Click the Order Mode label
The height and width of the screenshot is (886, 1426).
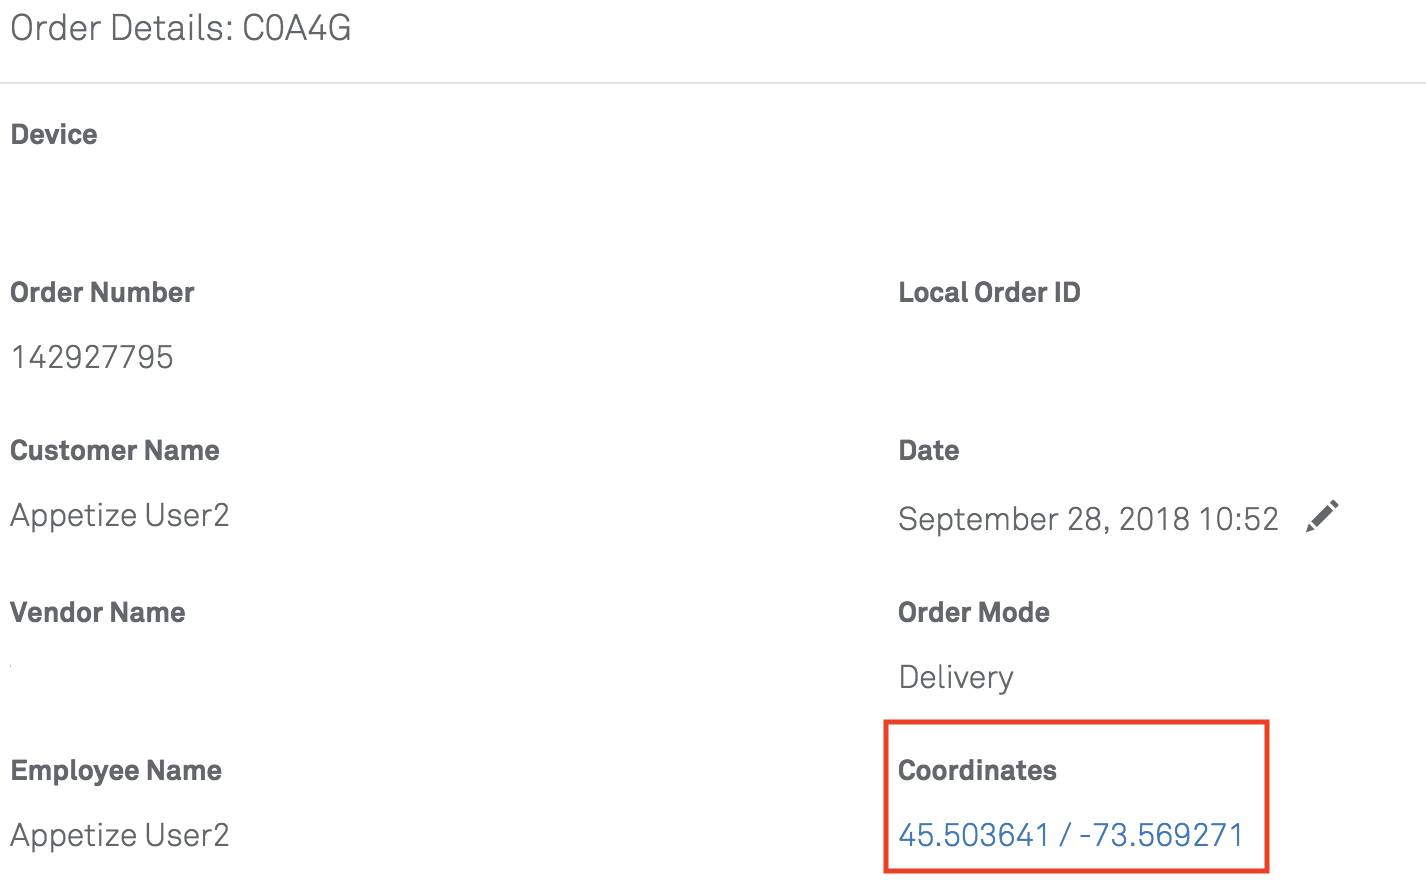click(973, 612)
